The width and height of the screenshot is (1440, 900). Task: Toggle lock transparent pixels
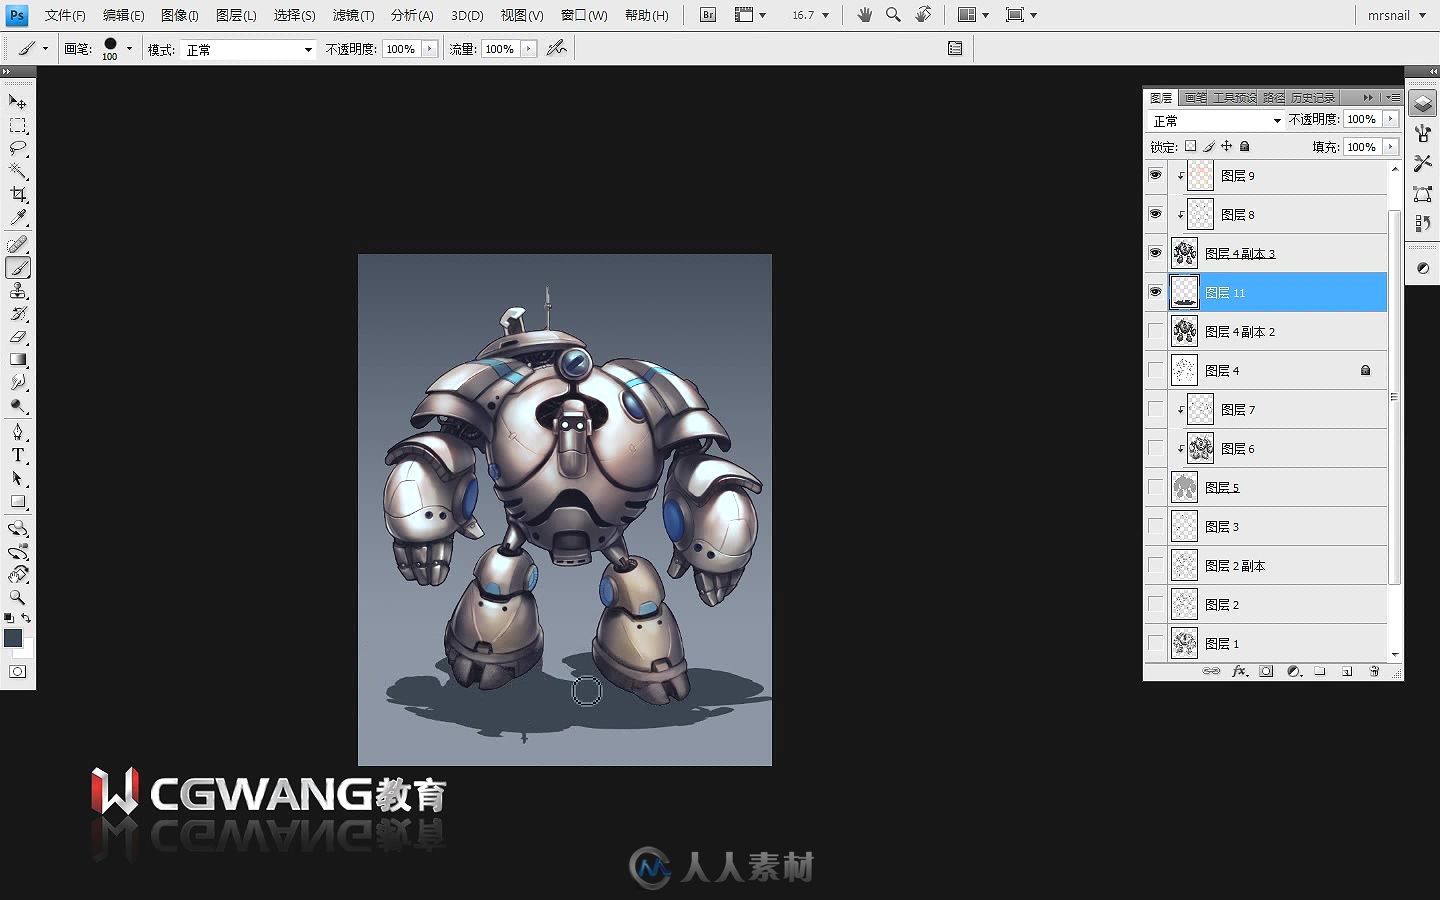click(x=1190, y=146)
